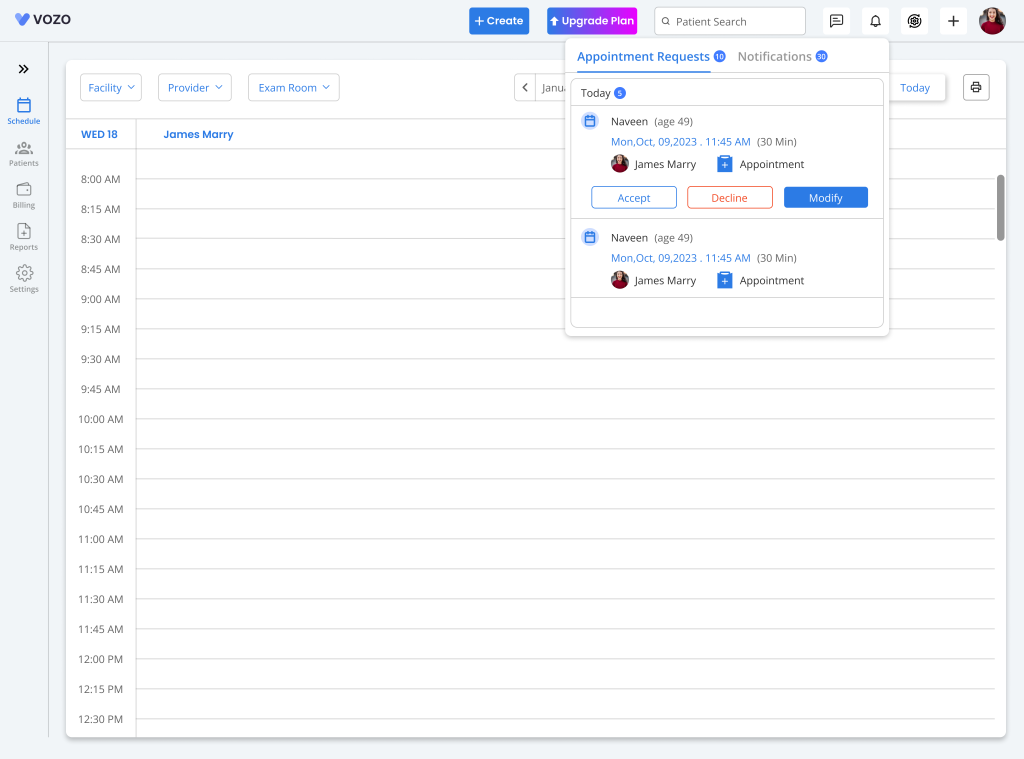Open the Reports sidebar icon
1024x759 pixels.
[24, 237]
